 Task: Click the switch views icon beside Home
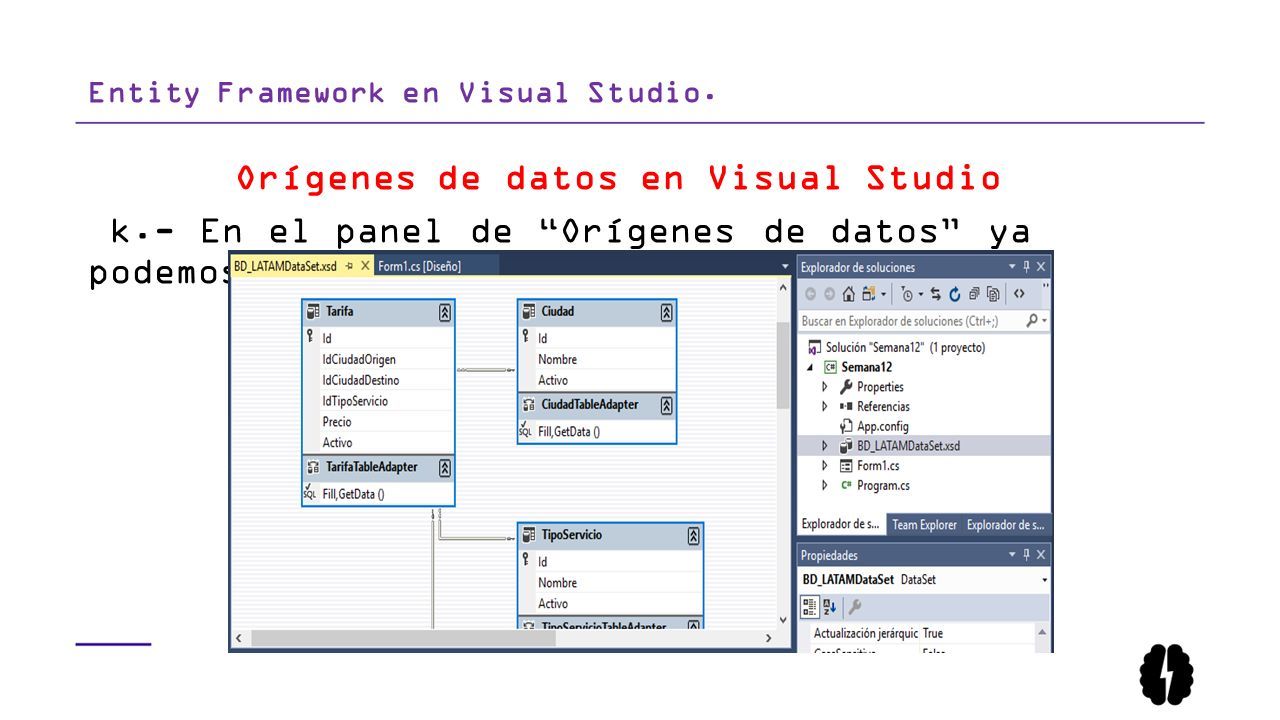pos(869,294)
